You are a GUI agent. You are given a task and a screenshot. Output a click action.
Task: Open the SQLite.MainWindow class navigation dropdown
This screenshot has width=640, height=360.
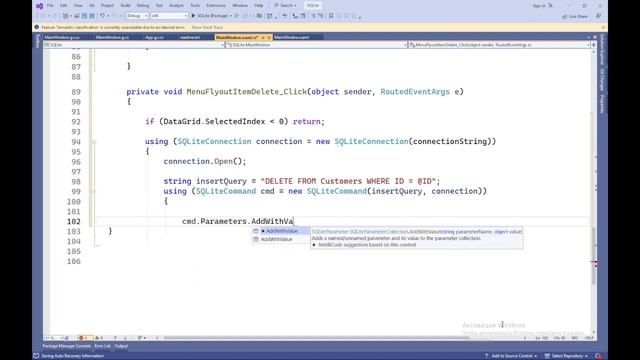coord(316,45)
